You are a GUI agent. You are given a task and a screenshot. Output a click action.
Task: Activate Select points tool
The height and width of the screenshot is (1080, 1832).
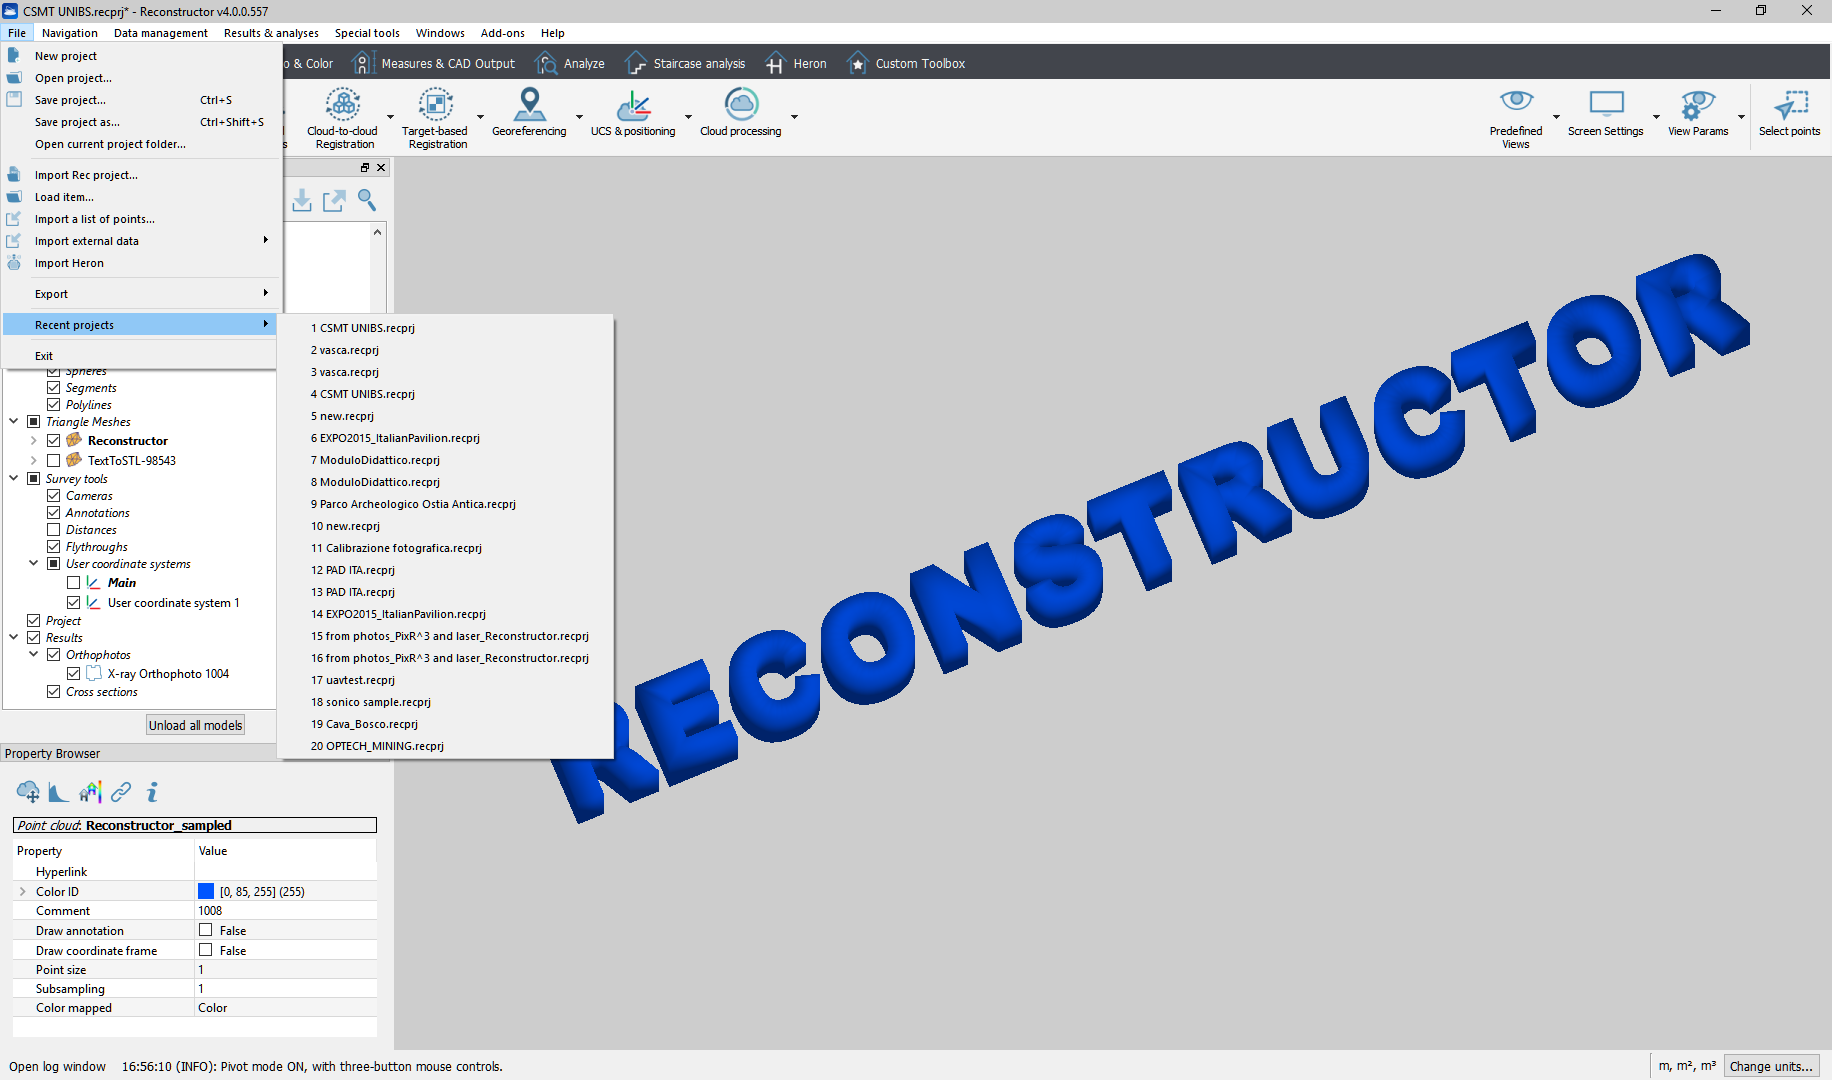(1790, 112)
